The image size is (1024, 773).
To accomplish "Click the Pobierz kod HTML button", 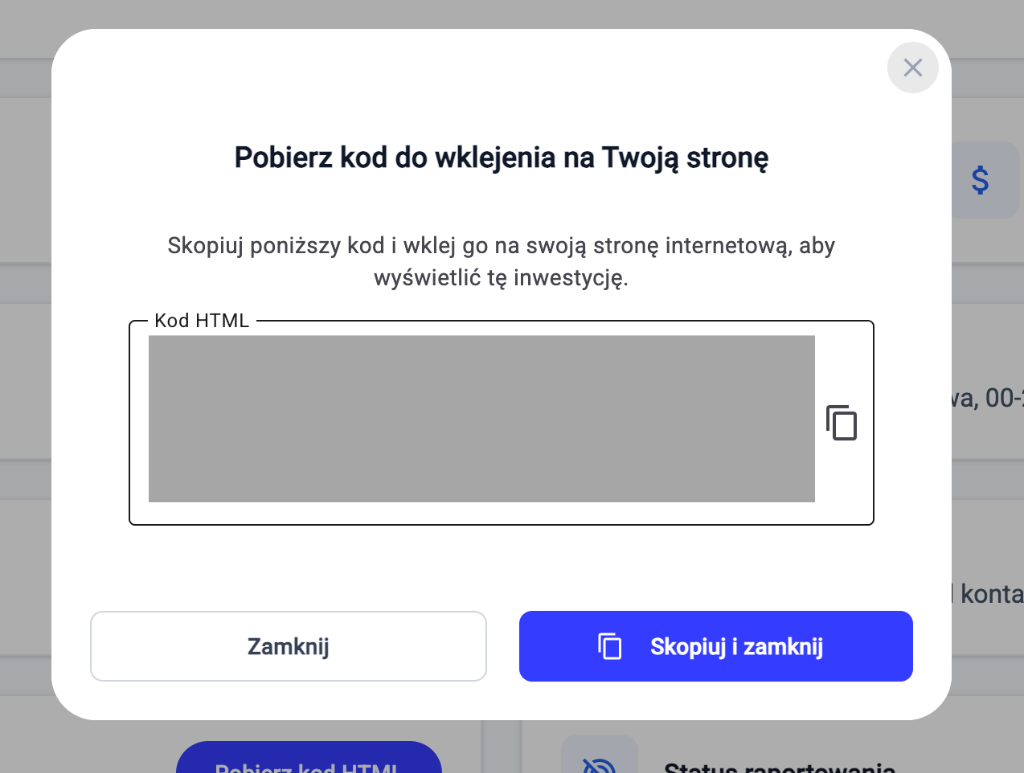I will (x=308, y=765).
